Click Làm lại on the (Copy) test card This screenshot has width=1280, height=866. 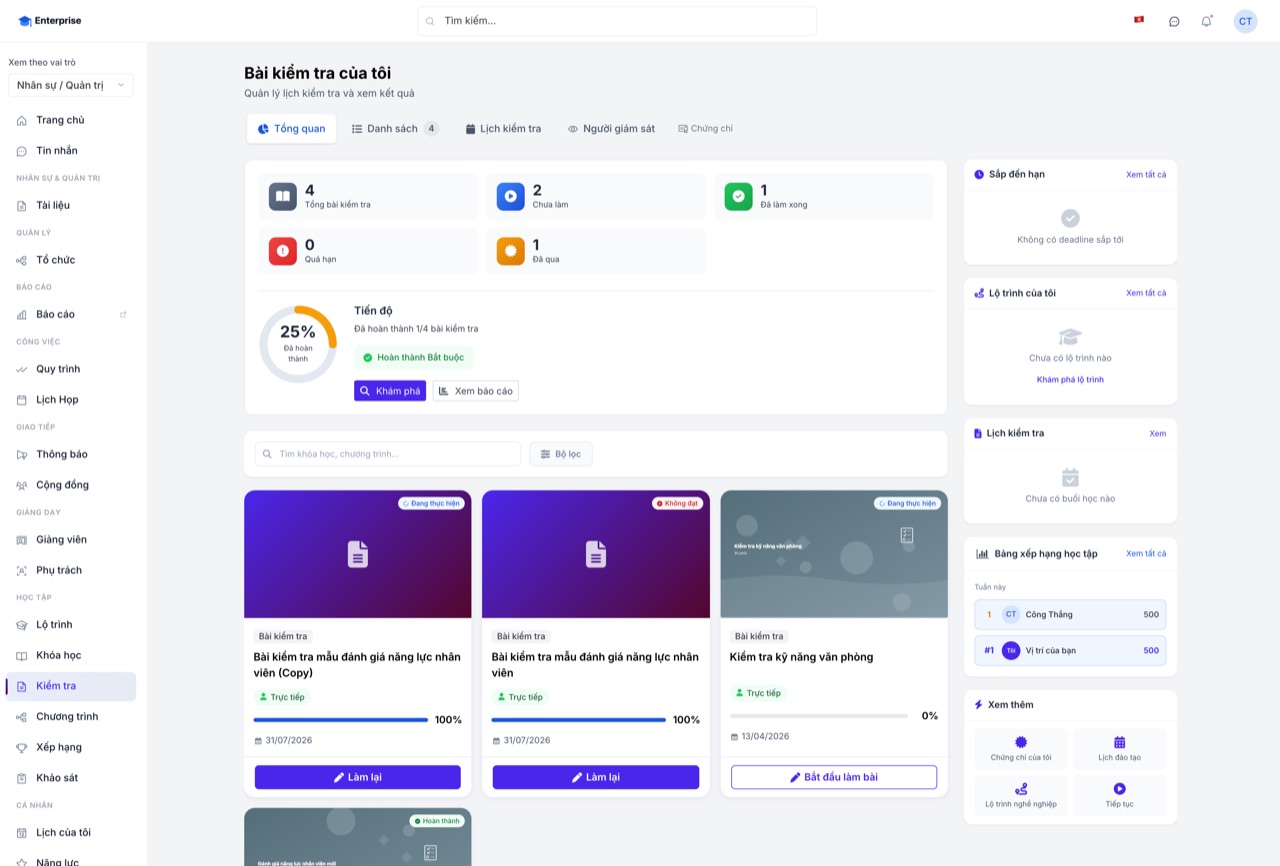(x=358, y=777)
